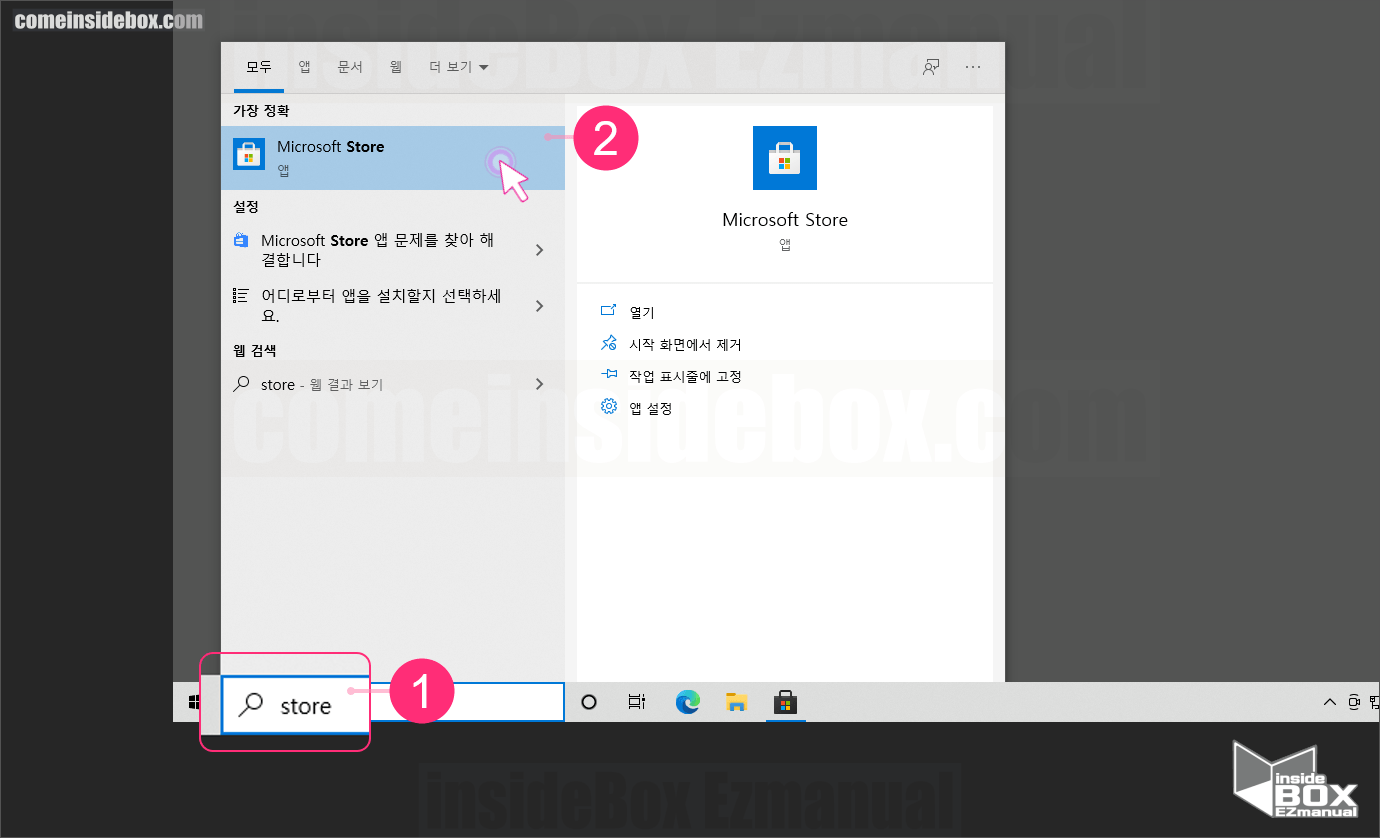This screenshot has height=838, width=1380.
Task: Launch Microsoft Edge from taskbar
Action: pos(687,702)
